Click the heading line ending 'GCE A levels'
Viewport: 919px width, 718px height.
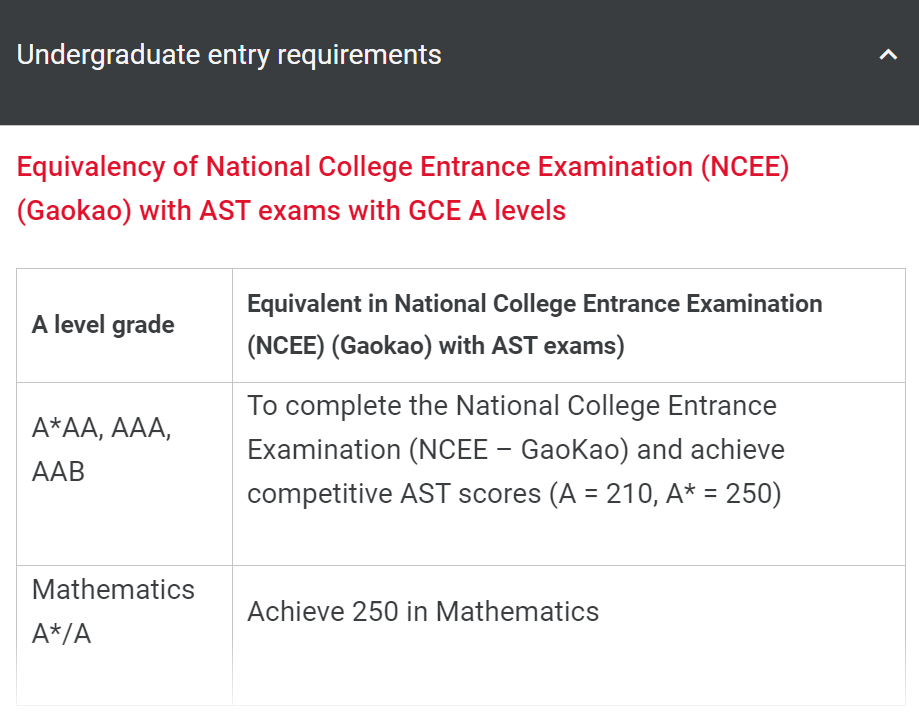click(291, 211)
